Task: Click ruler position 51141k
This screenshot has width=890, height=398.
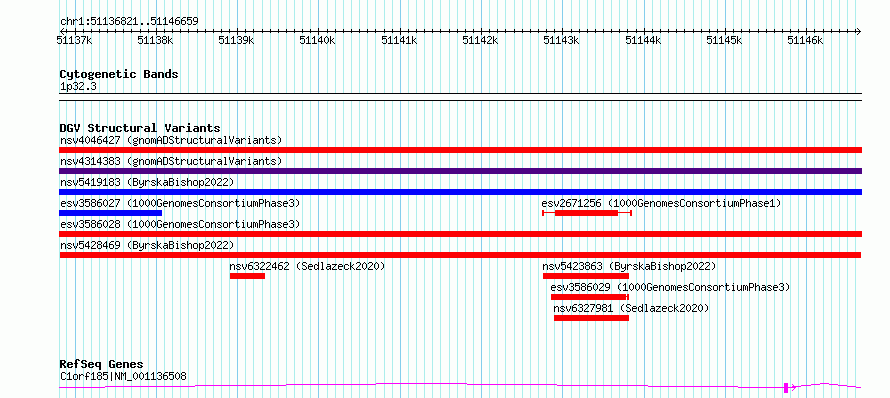Action: pyautogui.click(x=400, y=40)
